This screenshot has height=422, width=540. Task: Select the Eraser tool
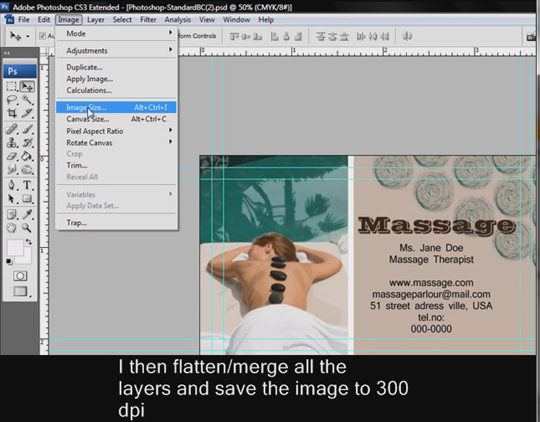pos(11,156)
